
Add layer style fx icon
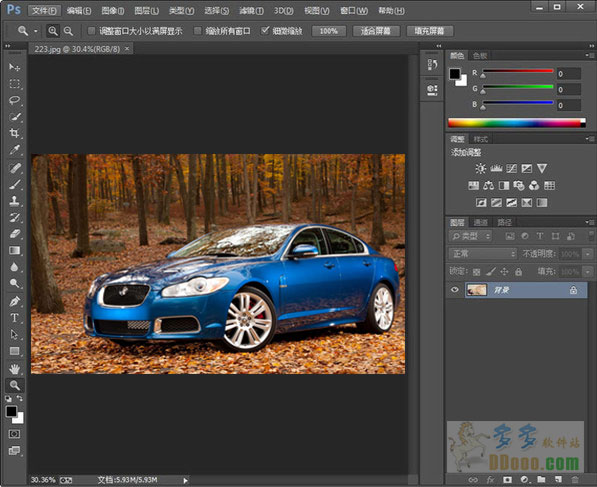point(490,479)
